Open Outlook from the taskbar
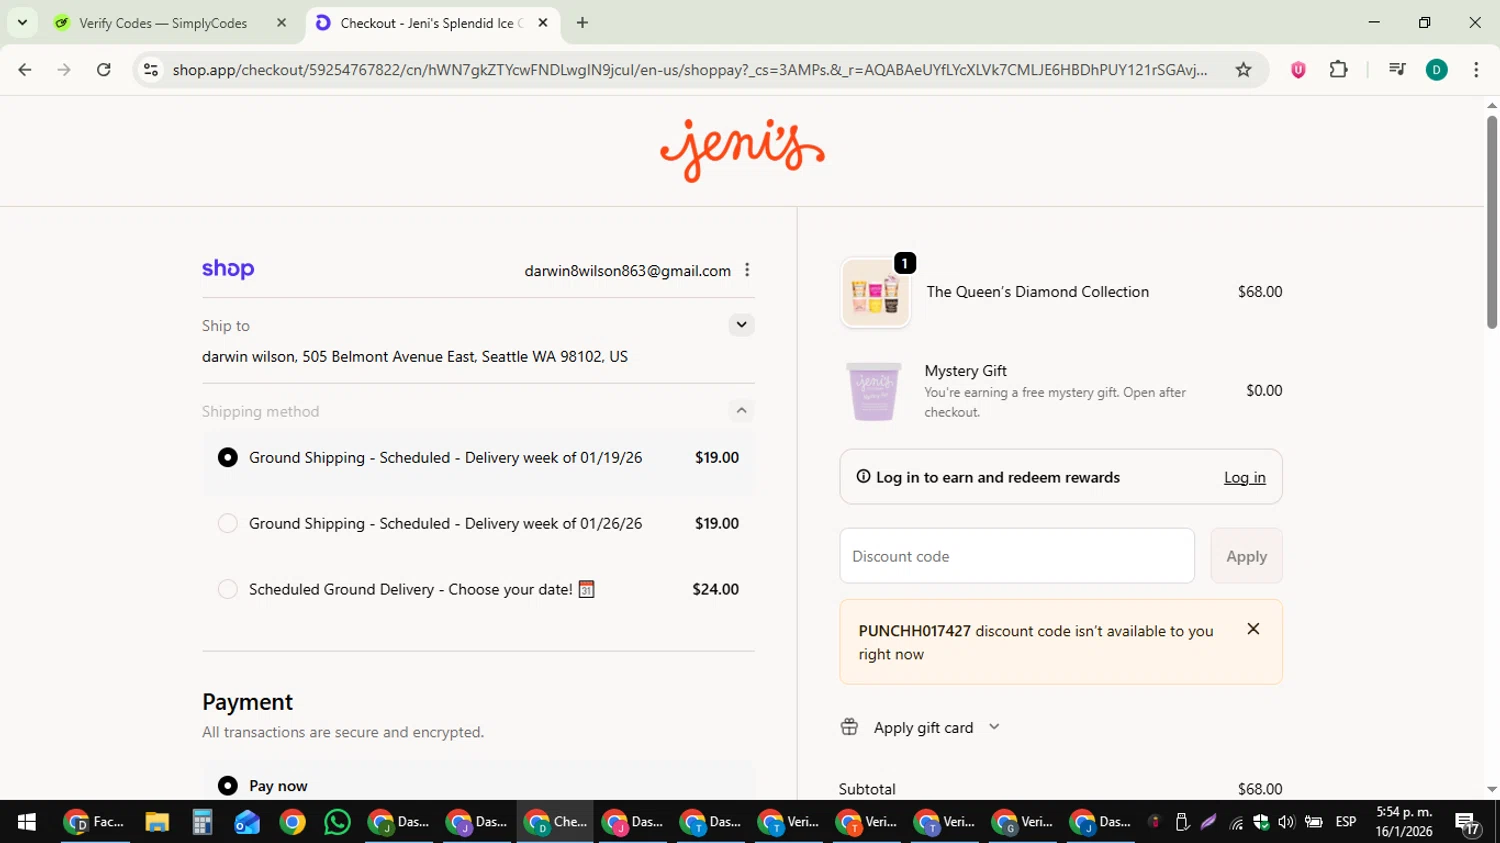Screen dimensions: 1500x843 [x=247, y=822]
